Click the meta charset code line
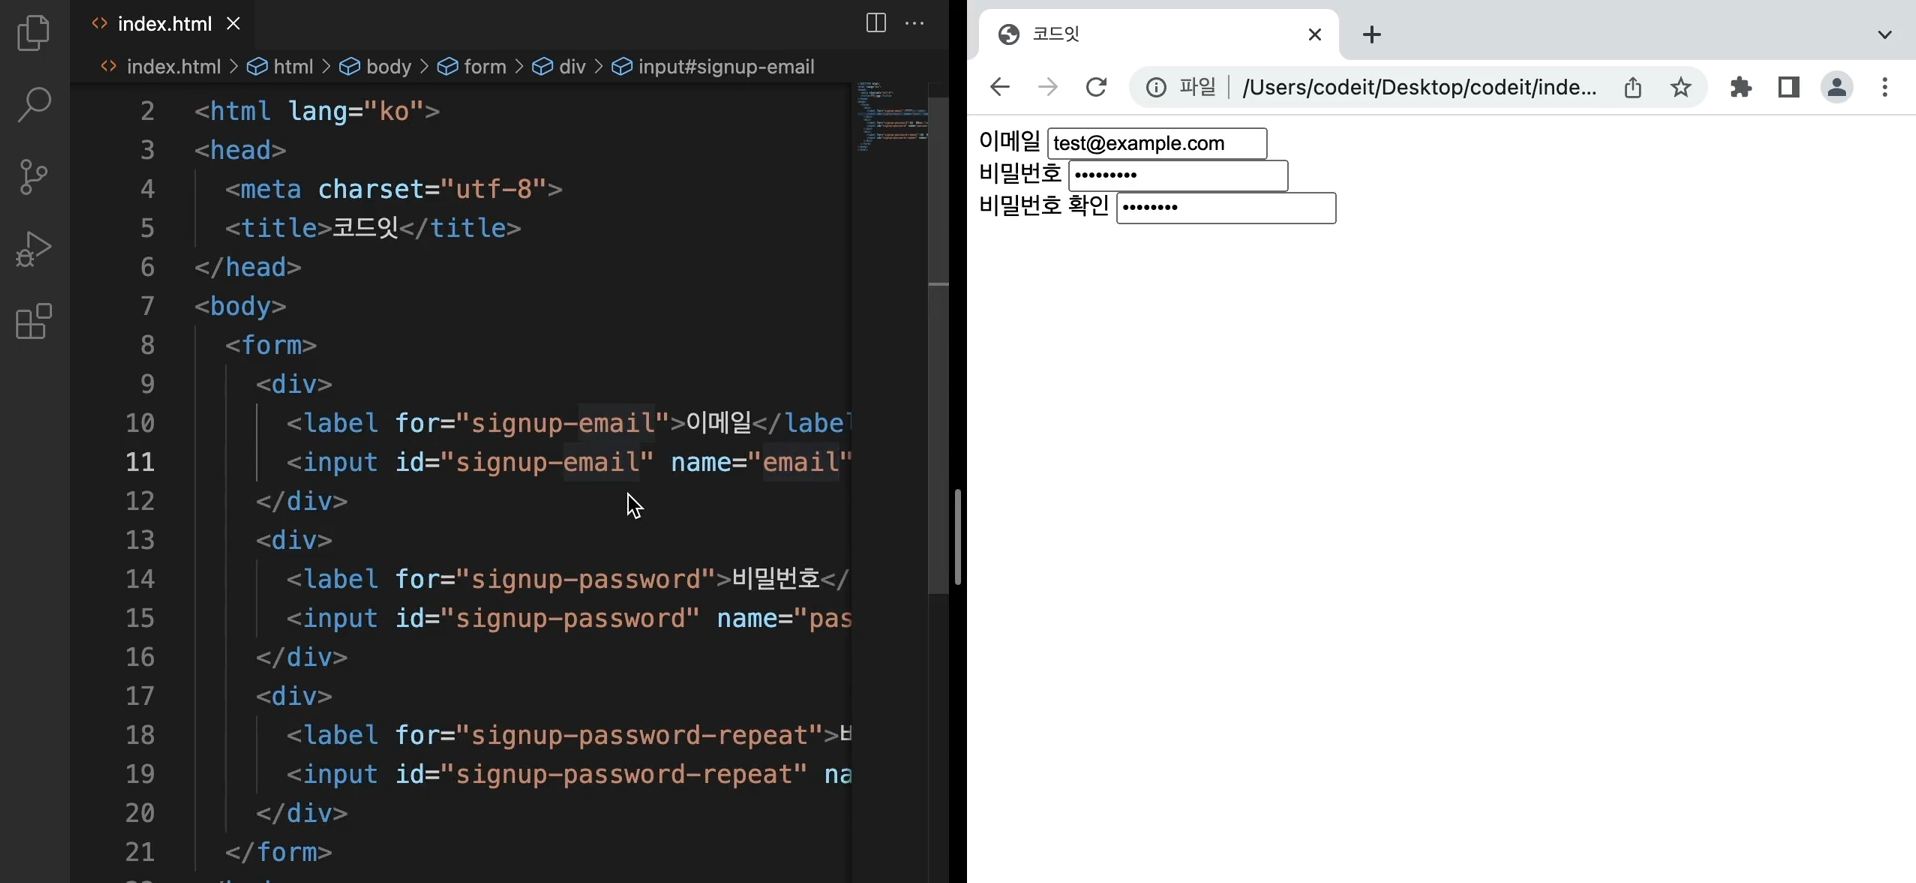The height and width of the screenshot is (883, 1916). click(x=394, y=189)
